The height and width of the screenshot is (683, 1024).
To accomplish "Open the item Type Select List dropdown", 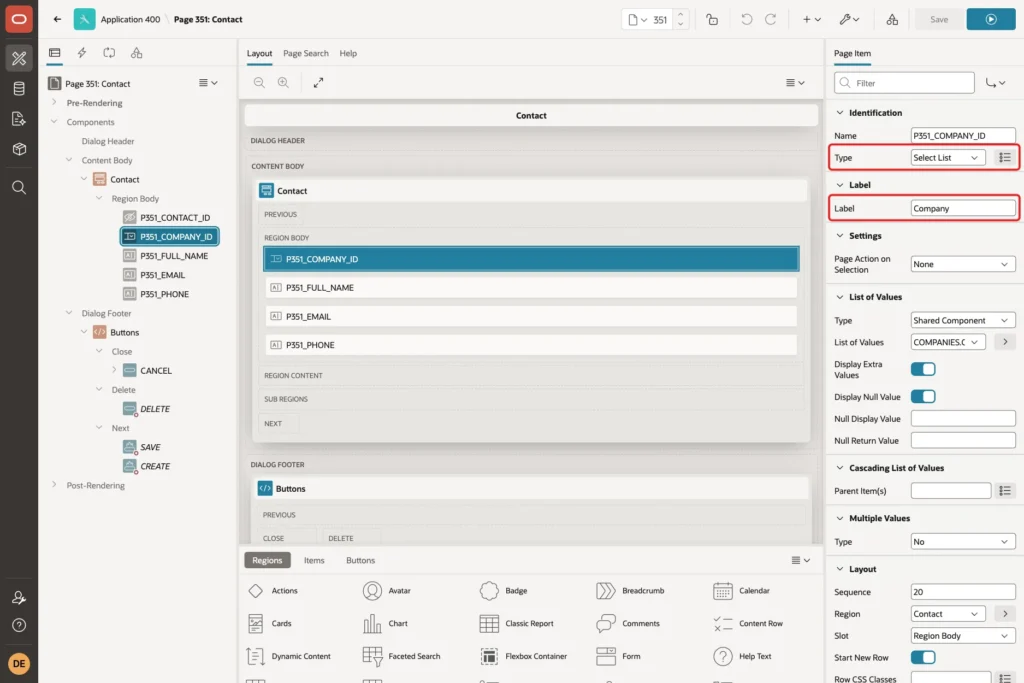I will 948,157.
